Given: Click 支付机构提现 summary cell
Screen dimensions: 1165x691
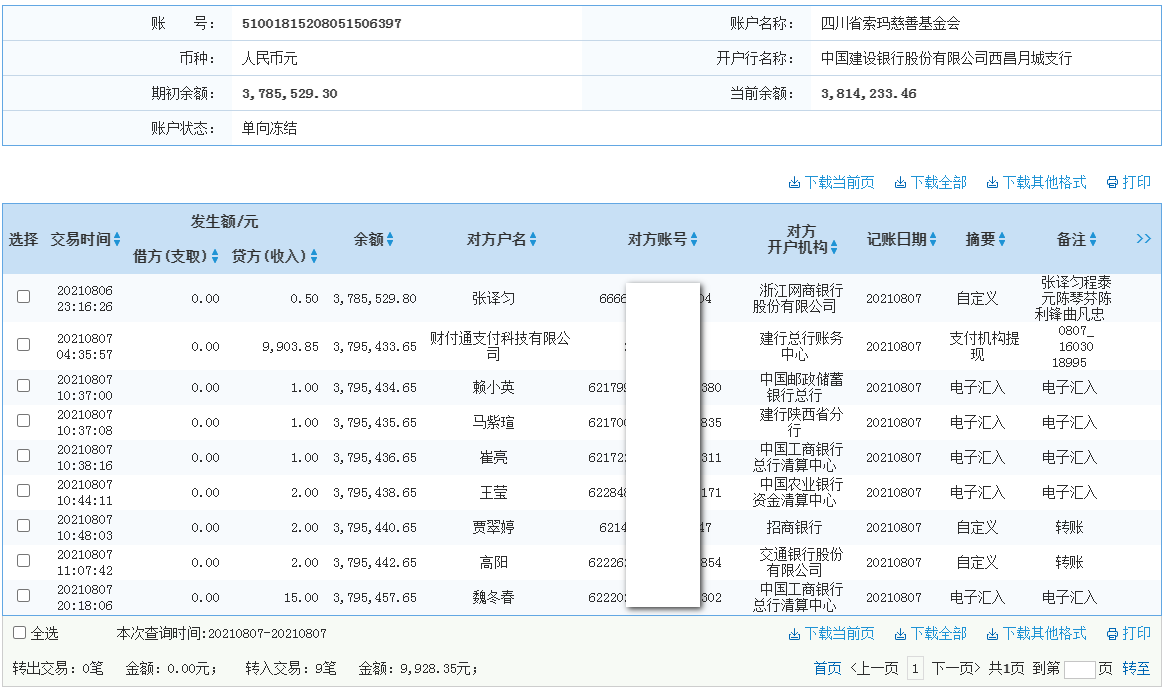Looking at the screenshot, I should click(x=984, y=347).
